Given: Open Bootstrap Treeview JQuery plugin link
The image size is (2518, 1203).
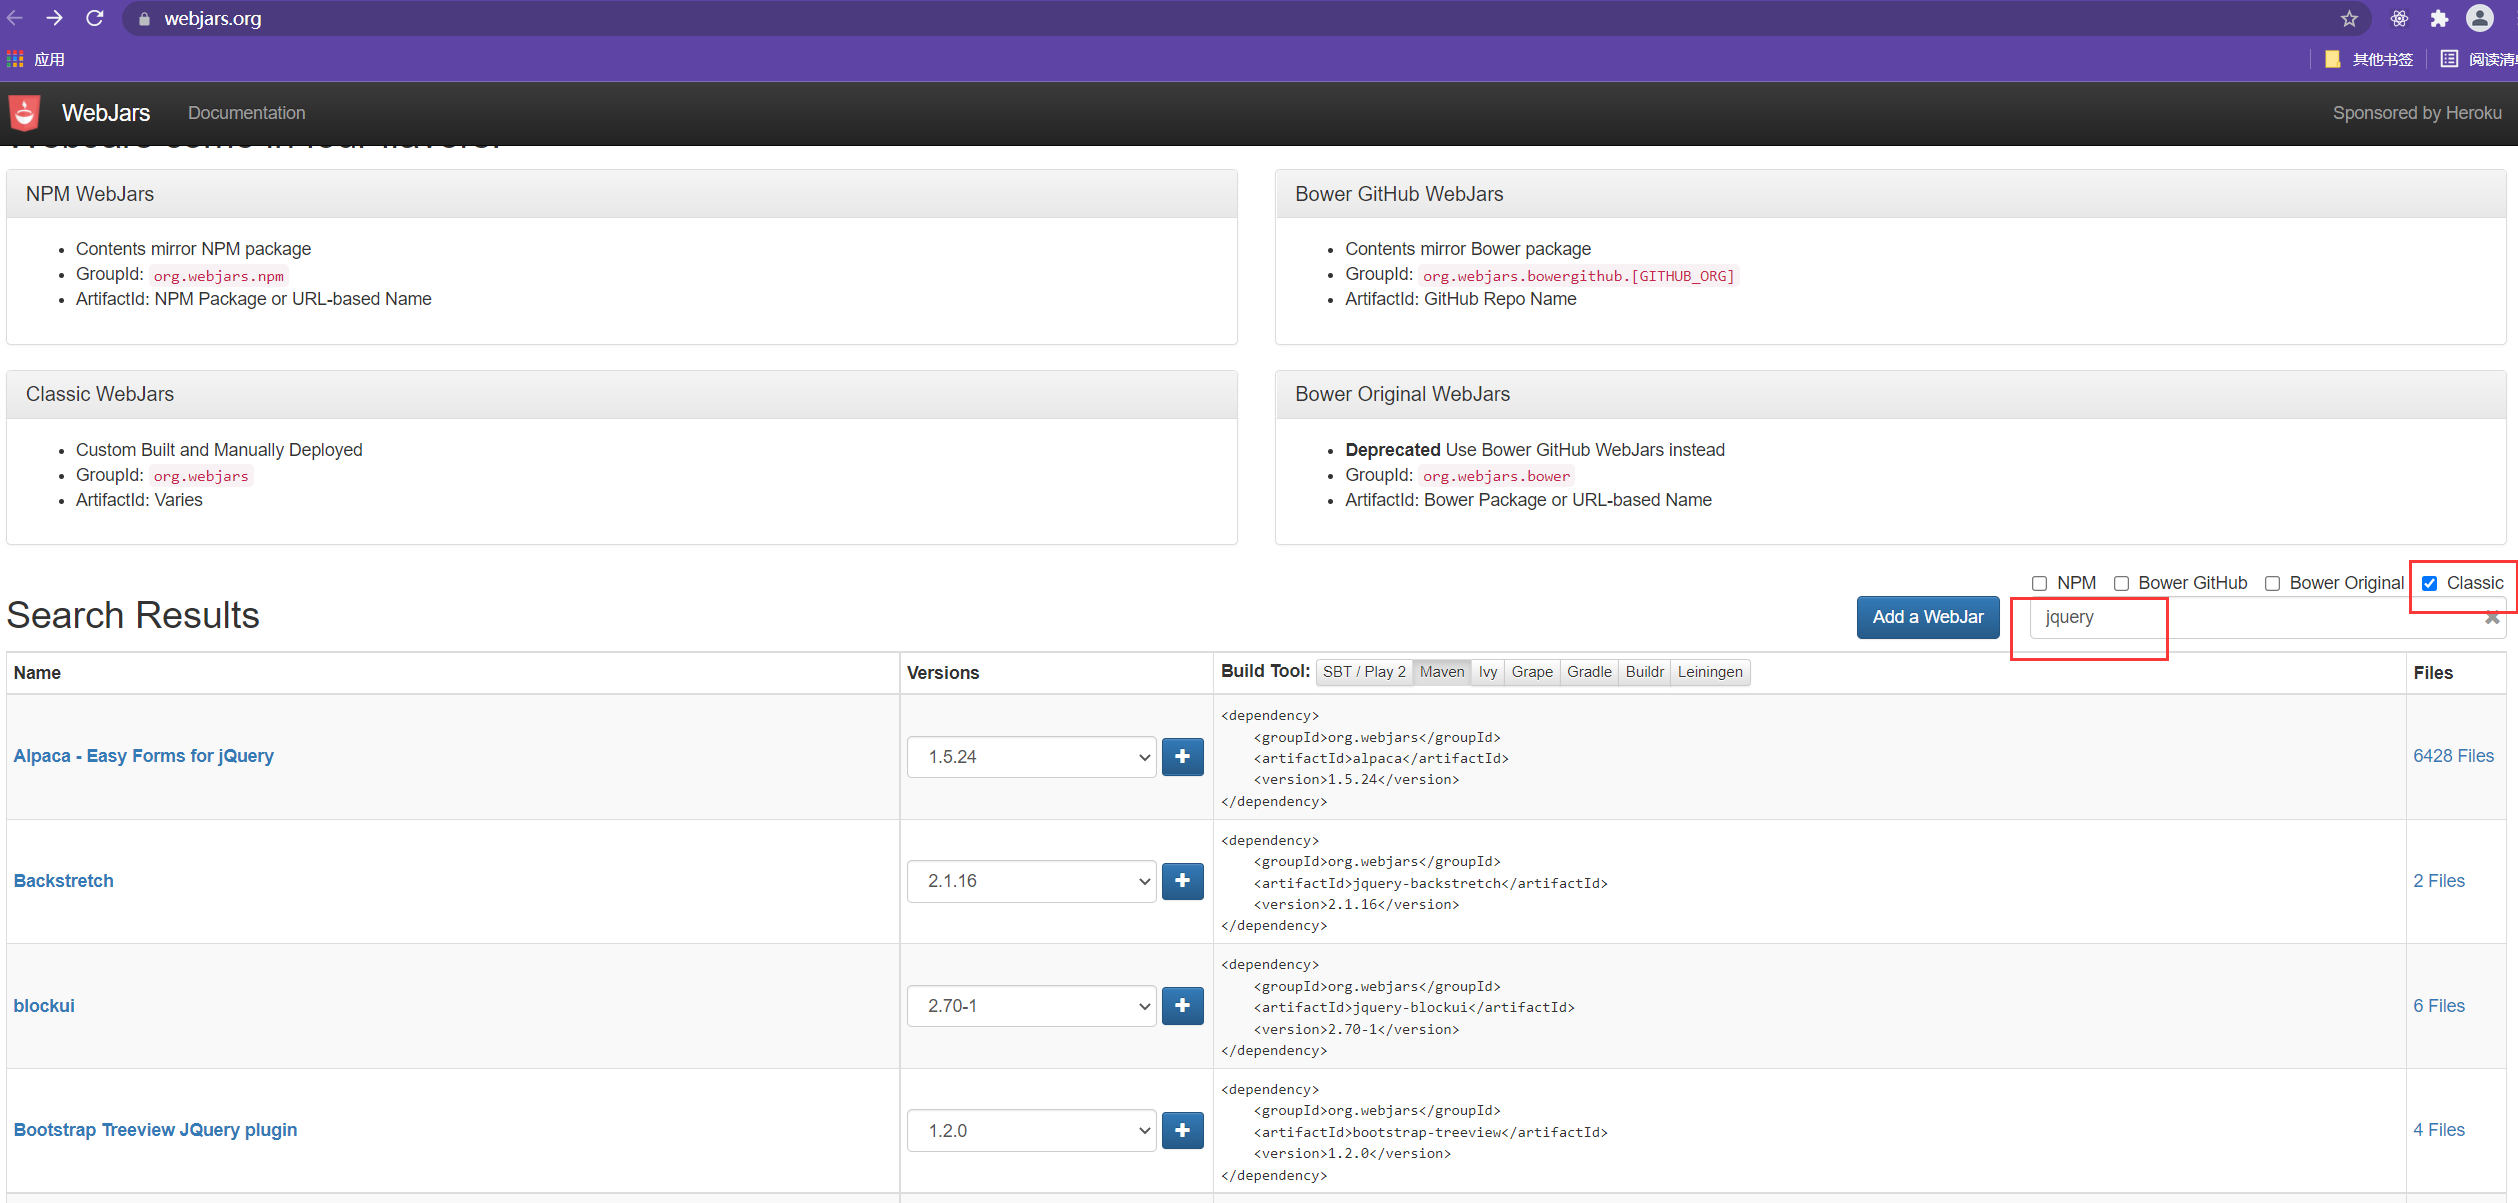Looking at the screenshot, I should coord(155,1130).
